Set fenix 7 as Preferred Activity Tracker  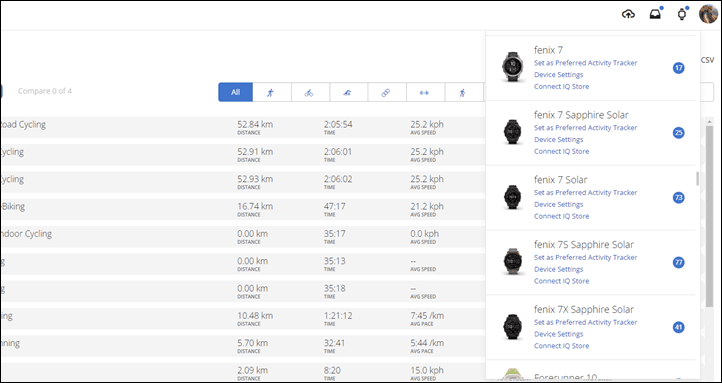tap(585, 63)
